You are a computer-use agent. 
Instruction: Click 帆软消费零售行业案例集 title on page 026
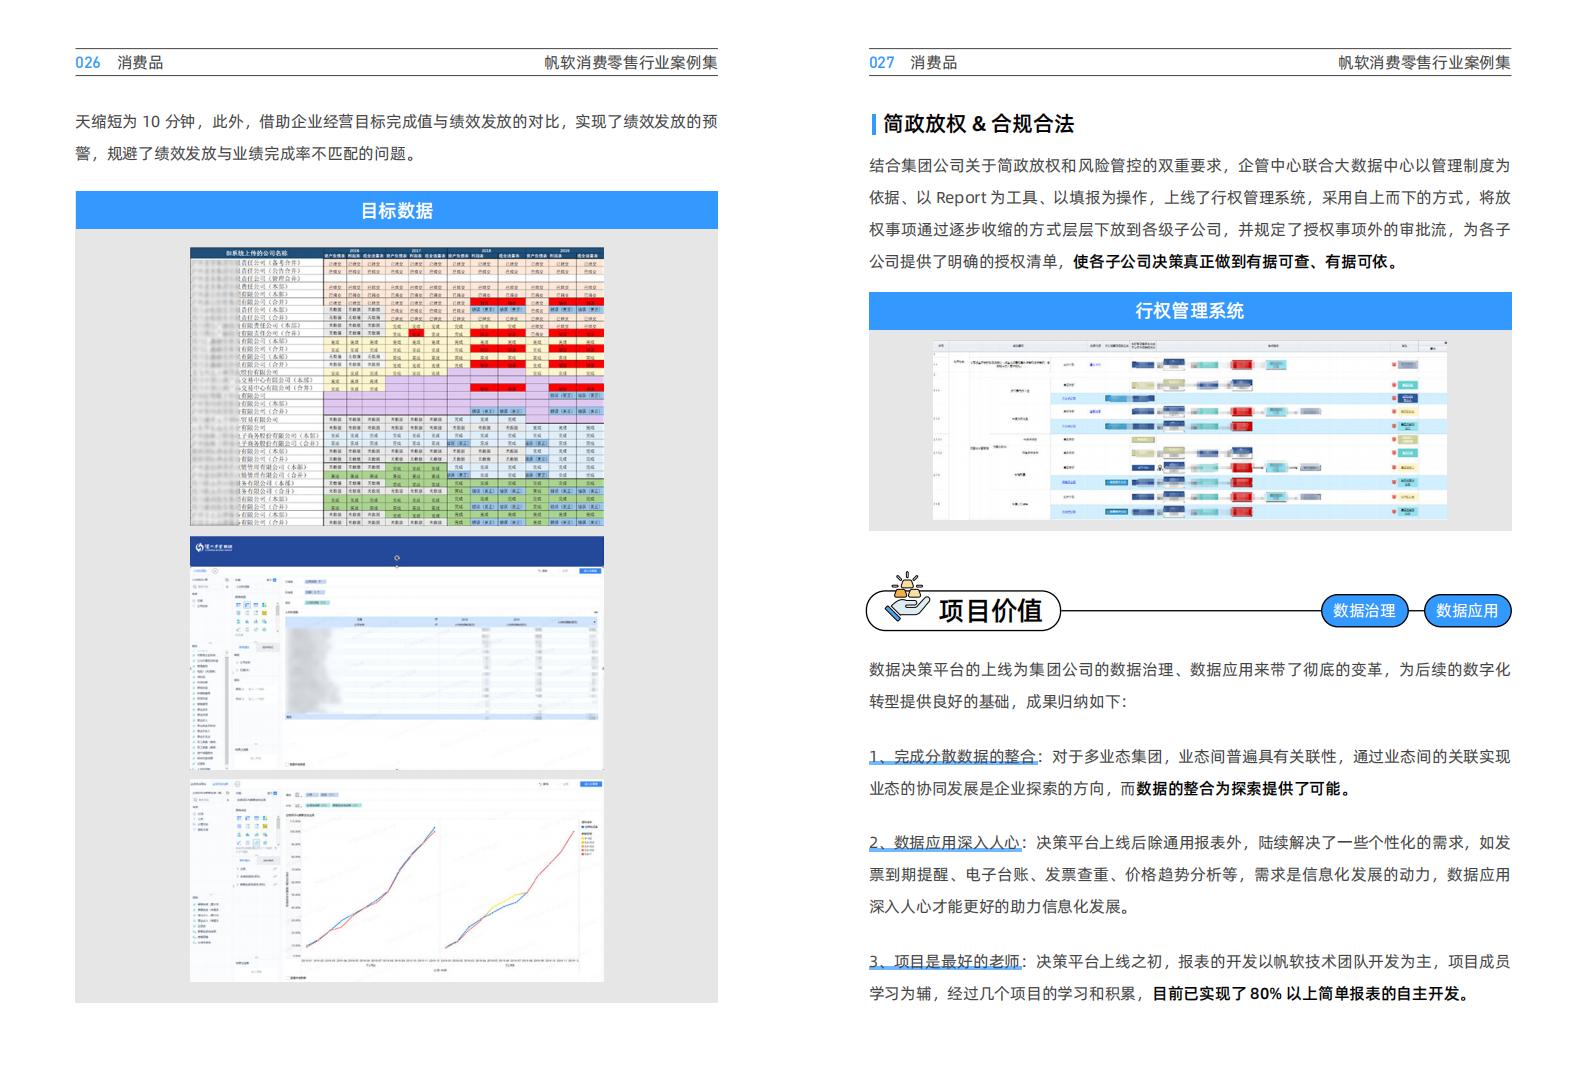(631, 62)
